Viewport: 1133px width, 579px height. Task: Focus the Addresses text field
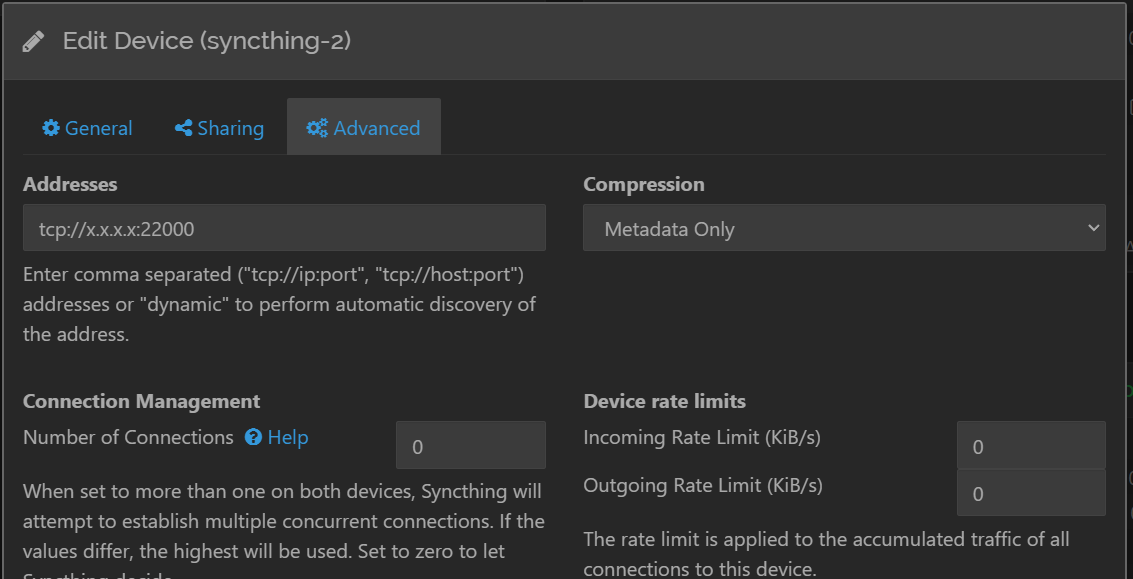(x=284, y=228)
